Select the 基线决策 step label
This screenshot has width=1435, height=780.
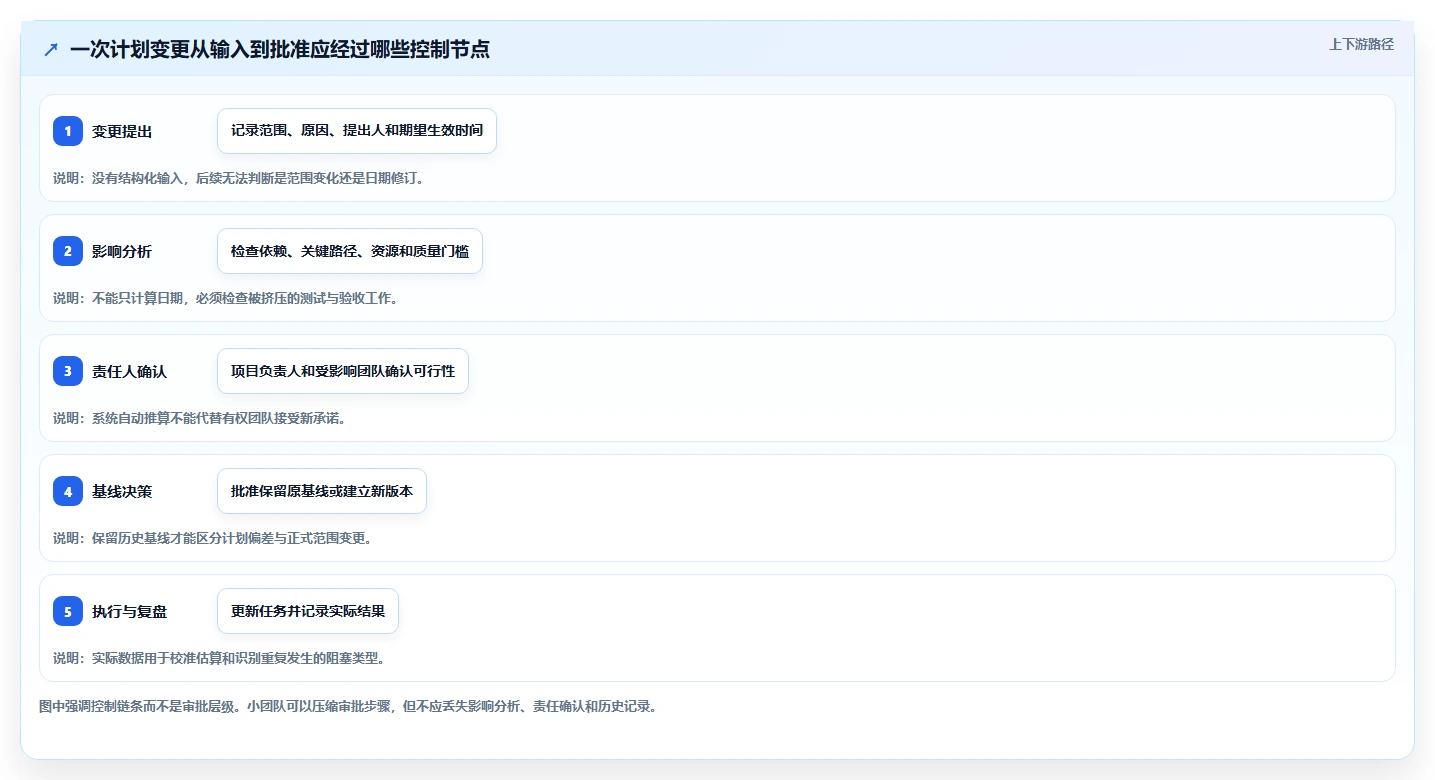122,491
